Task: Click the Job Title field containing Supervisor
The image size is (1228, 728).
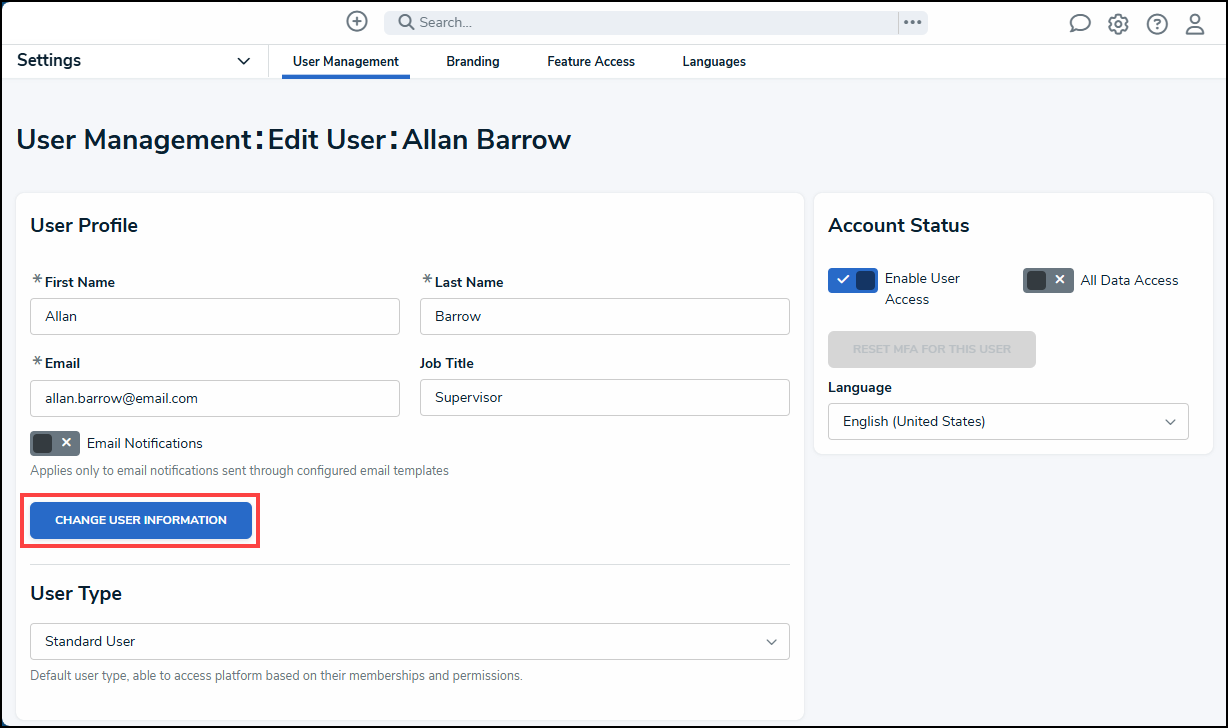Action: pos(605,397)
